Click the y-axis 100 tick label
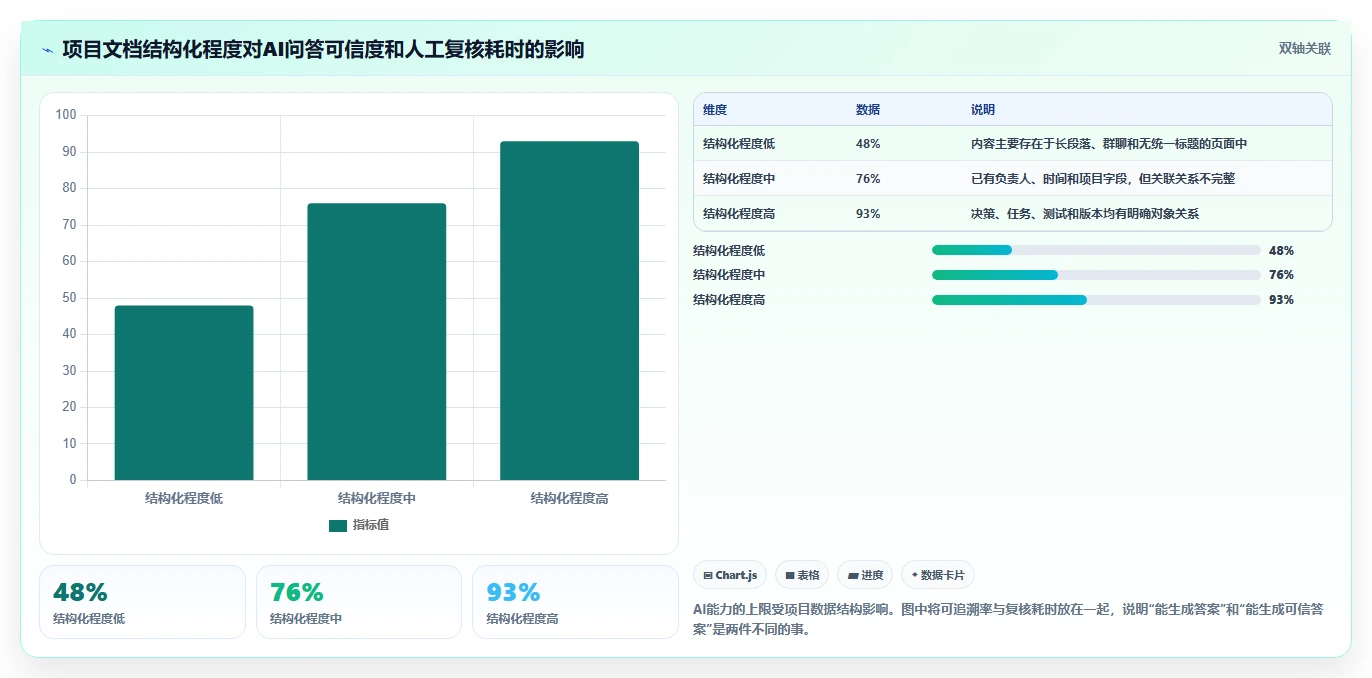This screenshot has height=678, width=1372. [66, 115]
